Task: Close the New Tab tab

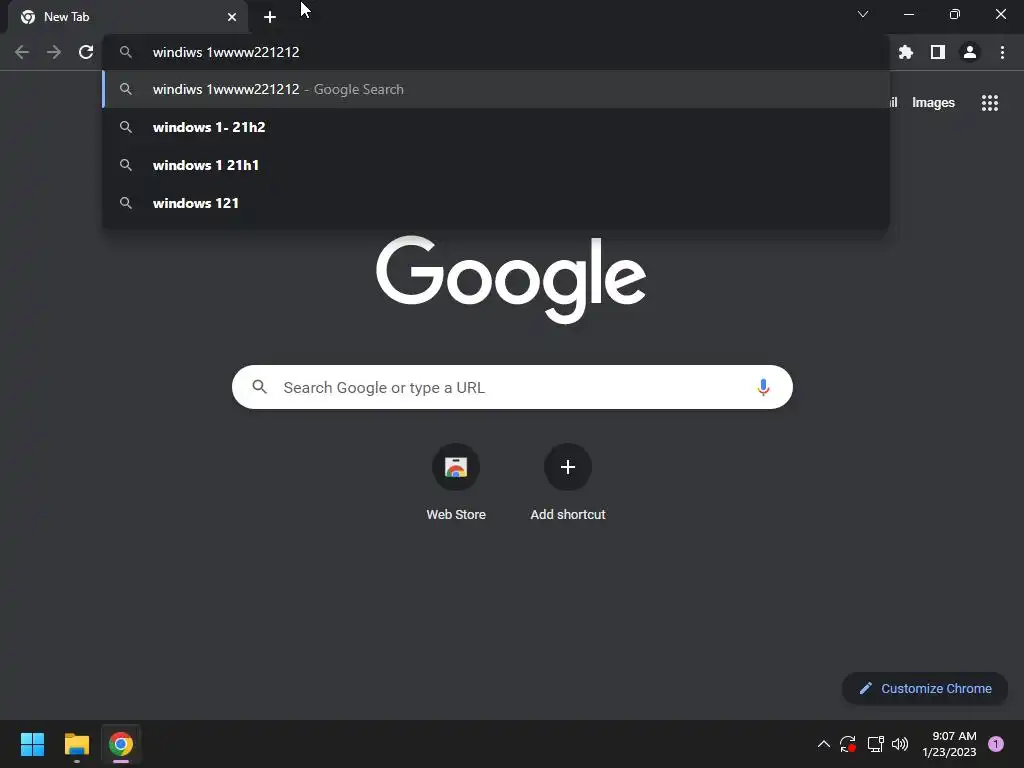Action: click(232, 17)
